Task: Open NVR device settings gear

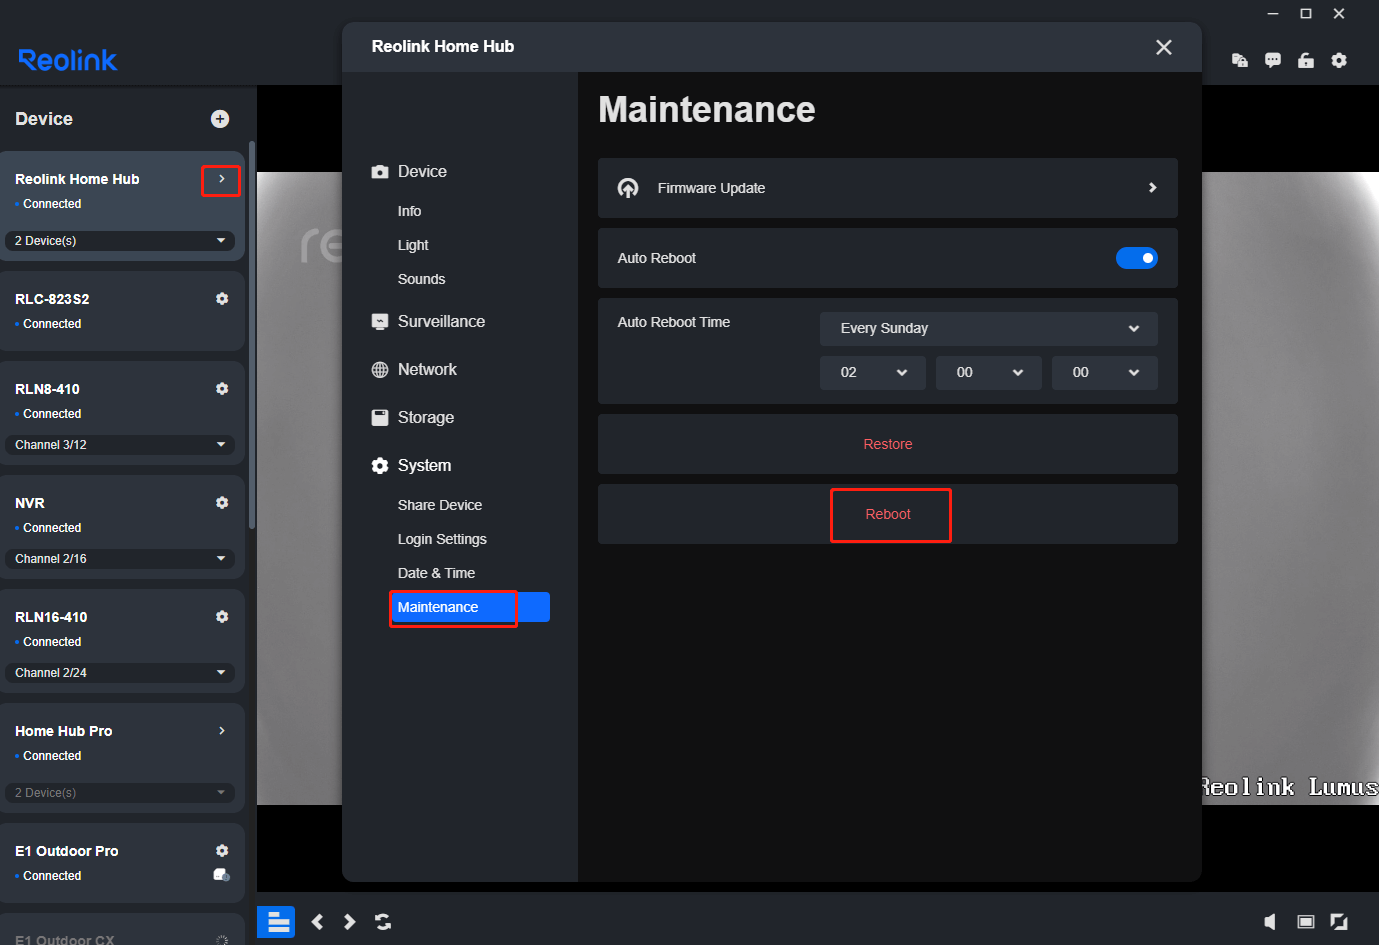Action: [222, 502]
